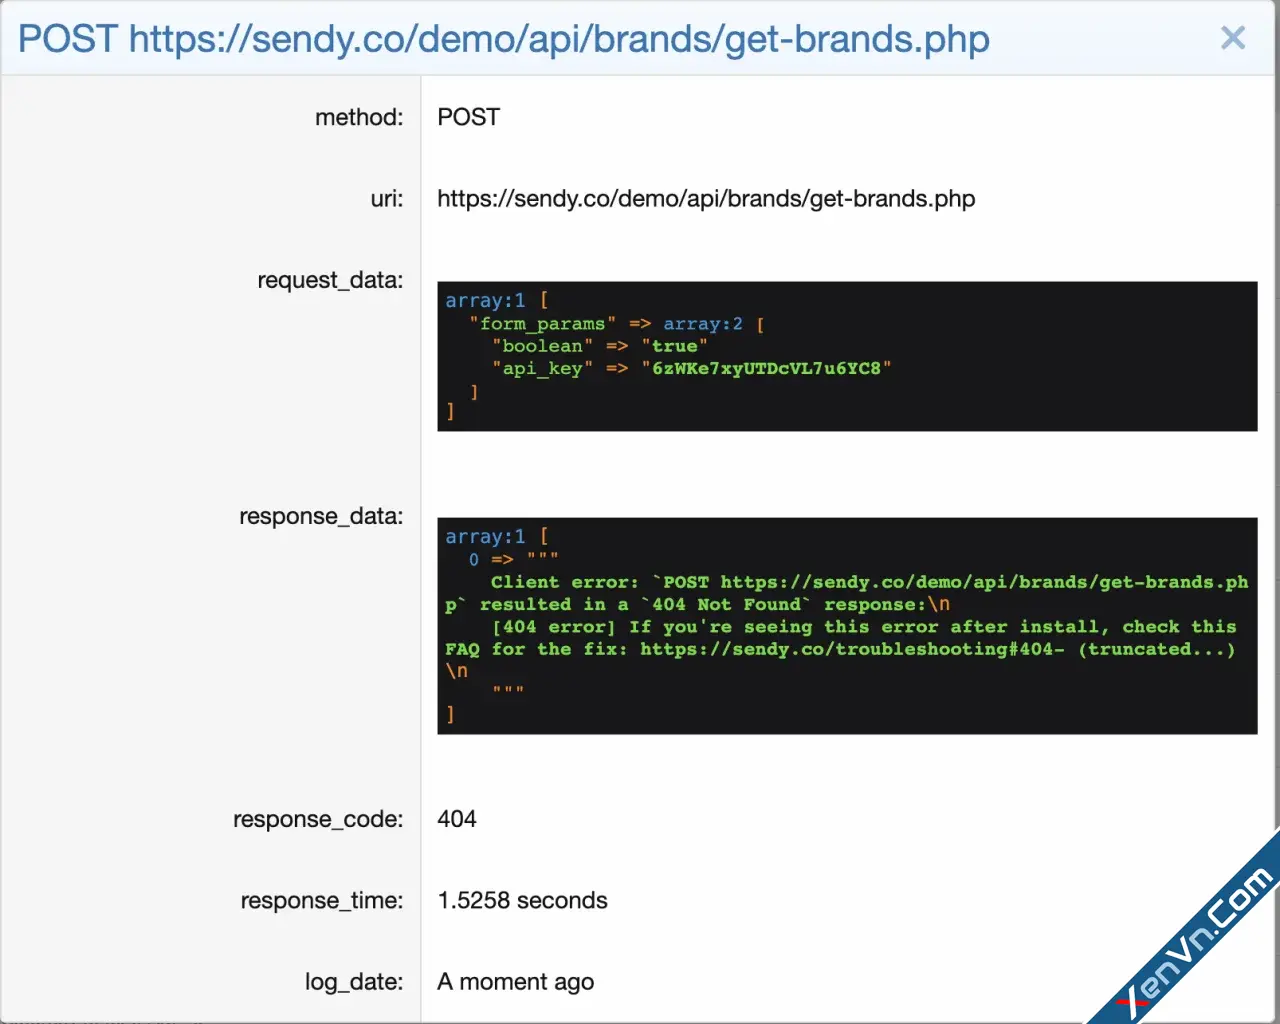Click the response_data code block
The image size is (1280, 1024).
point(847,626)
